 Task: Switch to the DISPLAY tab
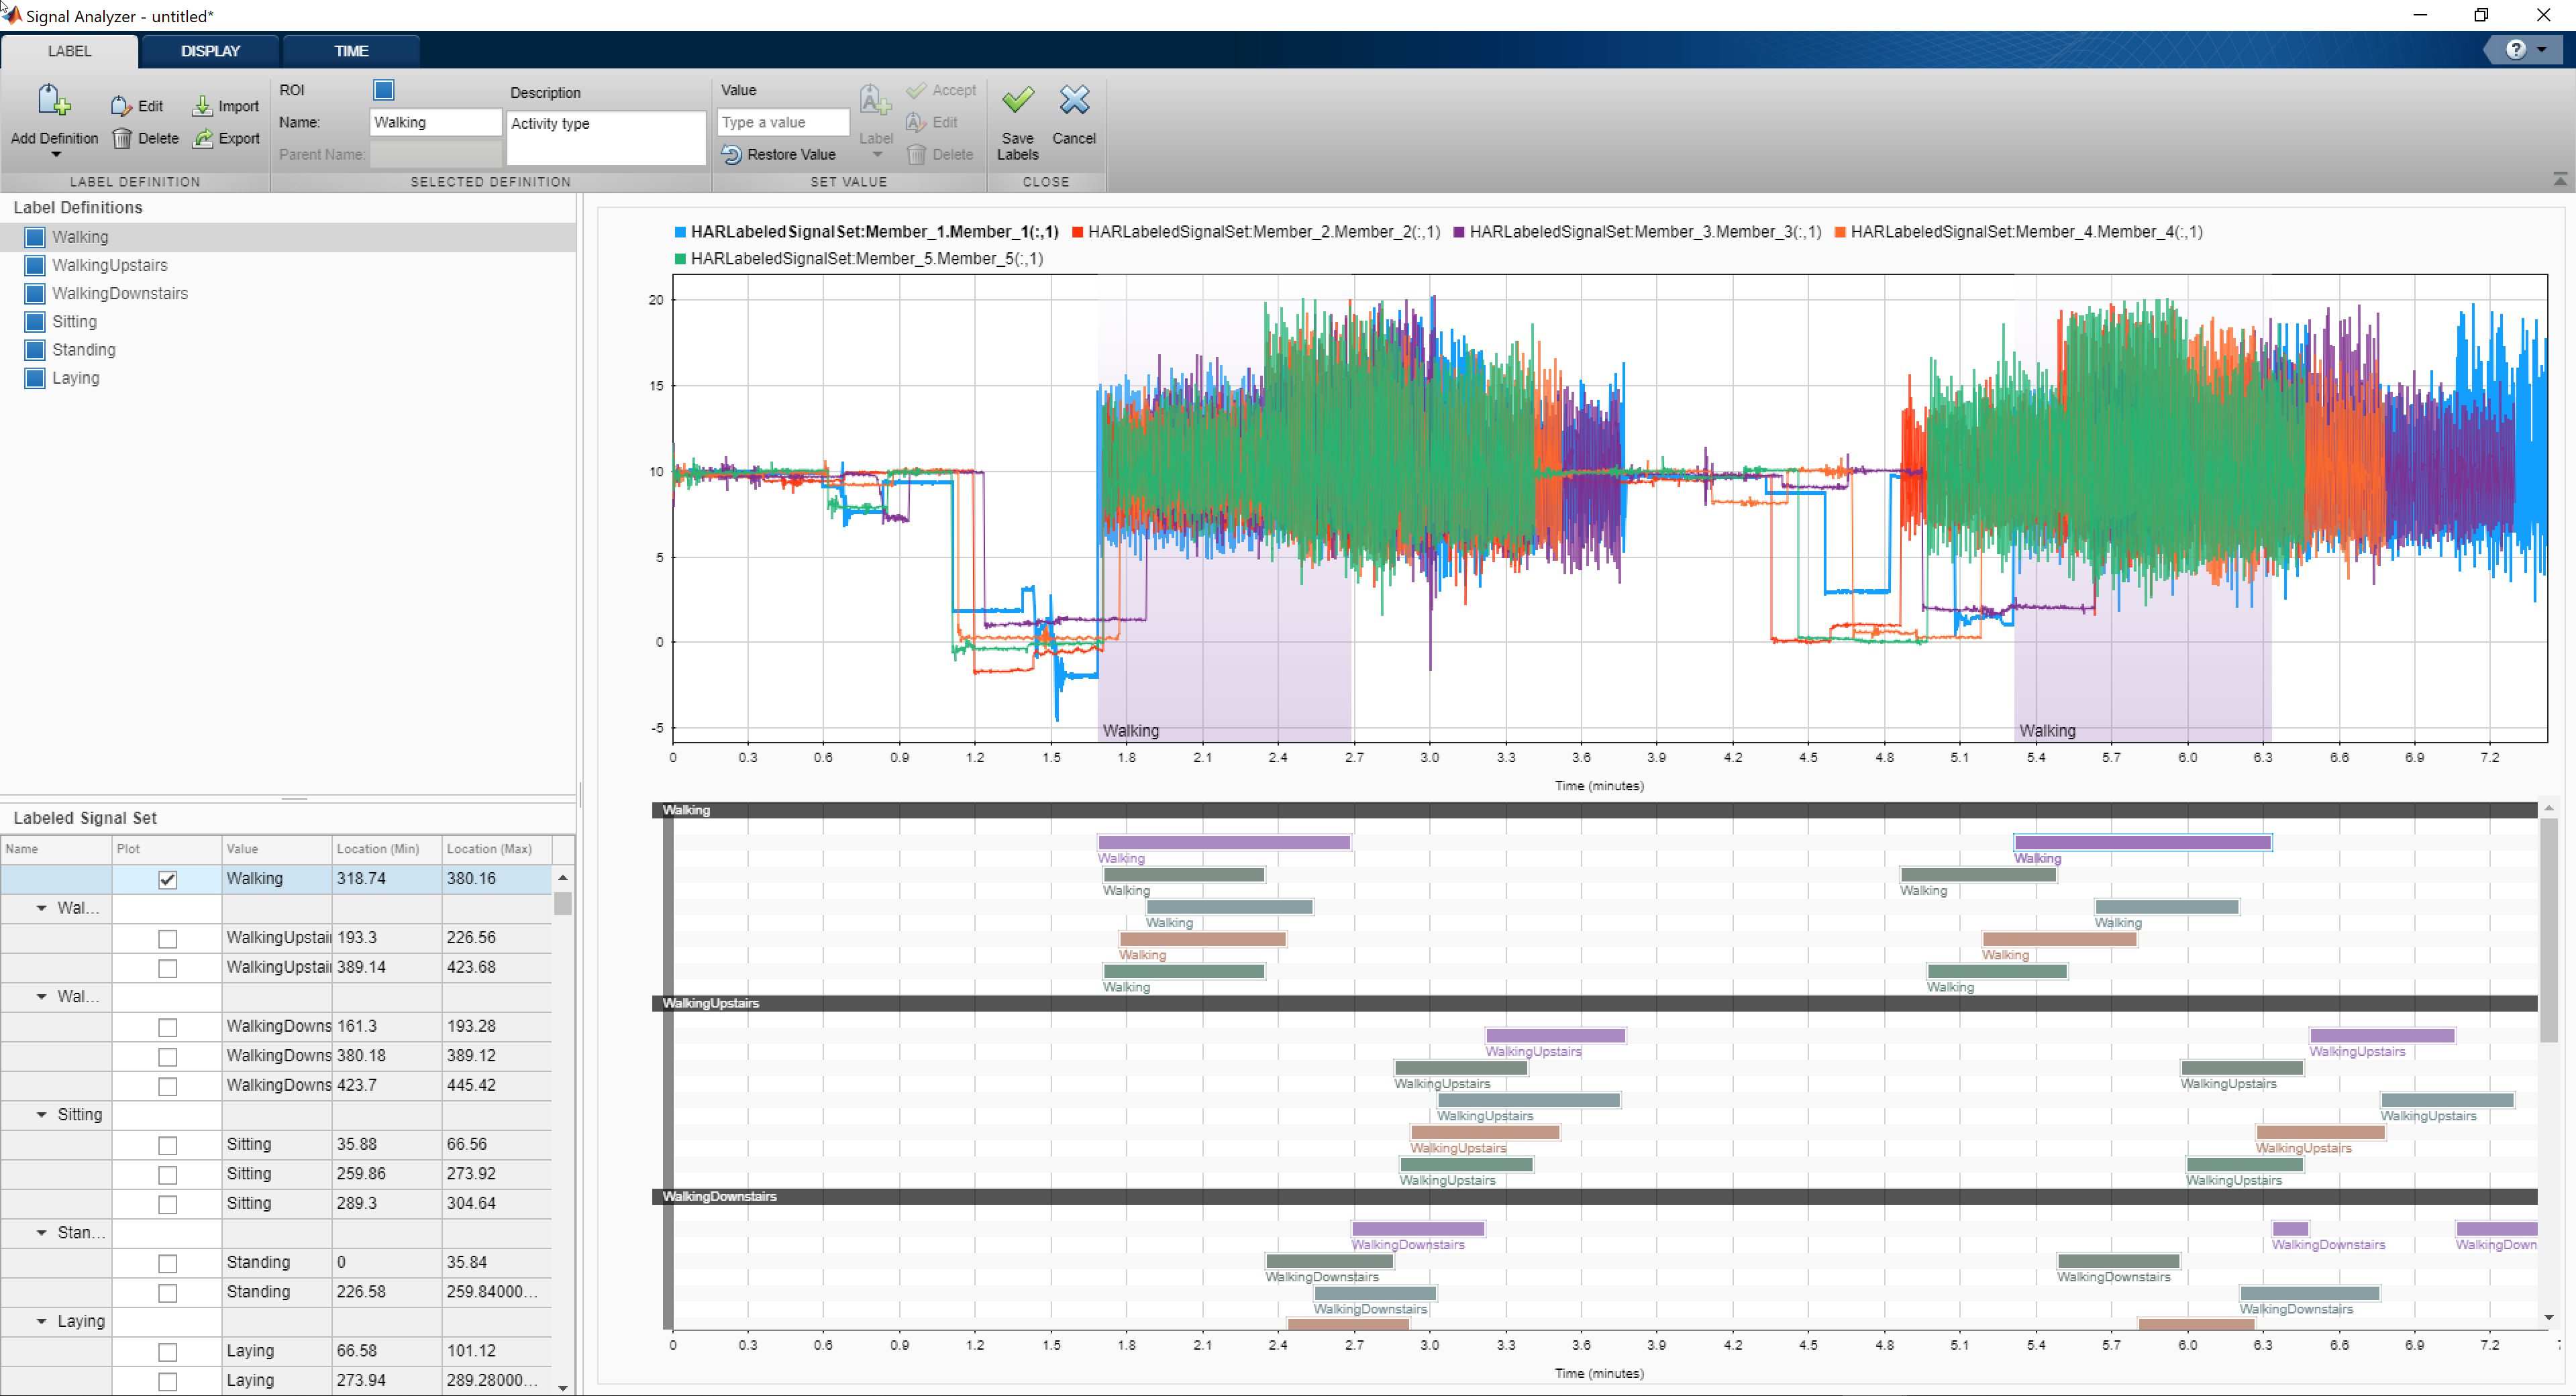pyautogui.click(x=210, y=51)
